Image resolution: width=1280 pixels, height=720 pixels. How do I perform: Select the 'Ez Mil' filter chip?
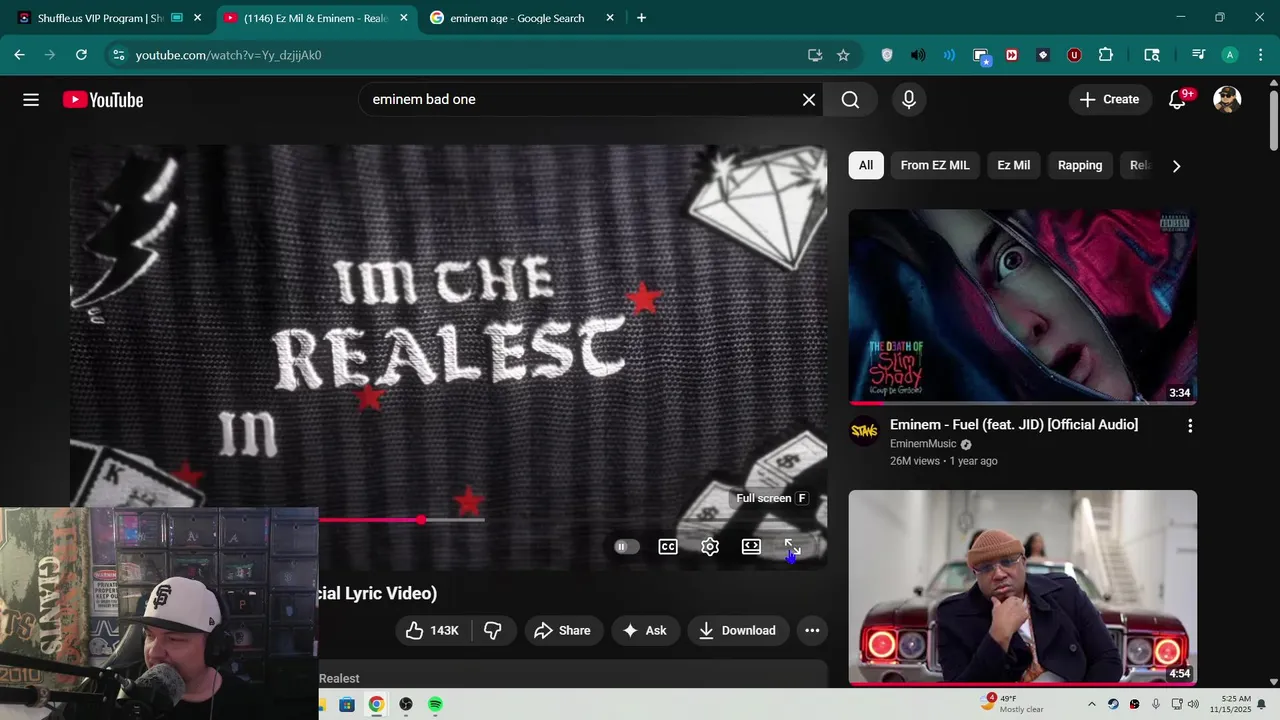[x=1014, y=166]
